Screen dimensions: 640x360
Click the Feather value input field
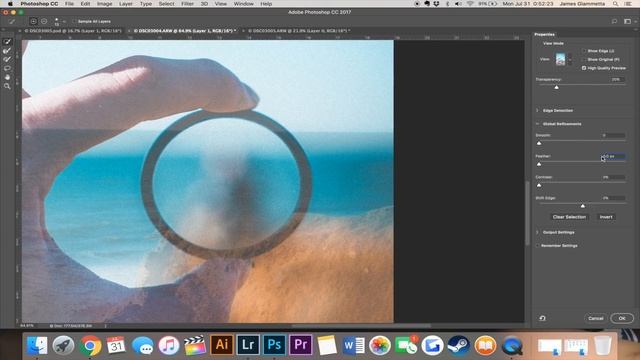[x=613, y=156]
